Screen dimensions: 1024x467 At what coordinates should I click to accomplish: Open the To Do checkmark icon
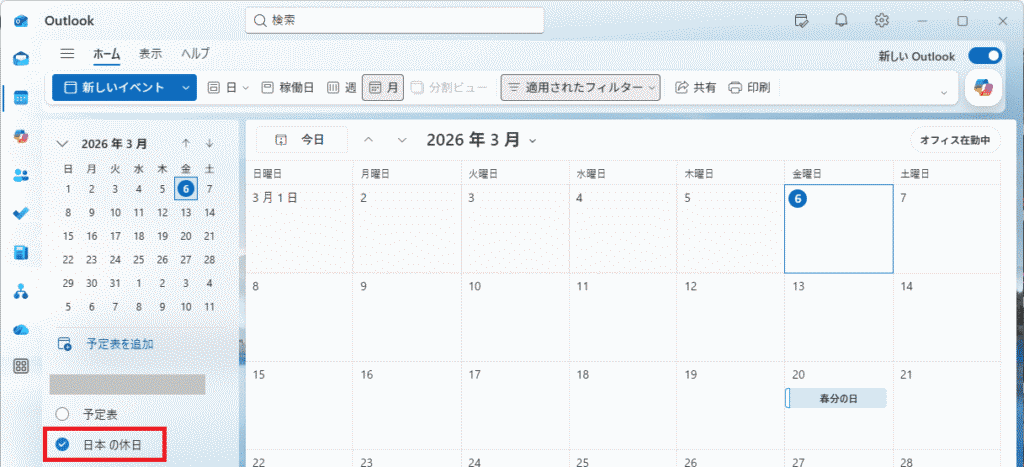[21, 213]
